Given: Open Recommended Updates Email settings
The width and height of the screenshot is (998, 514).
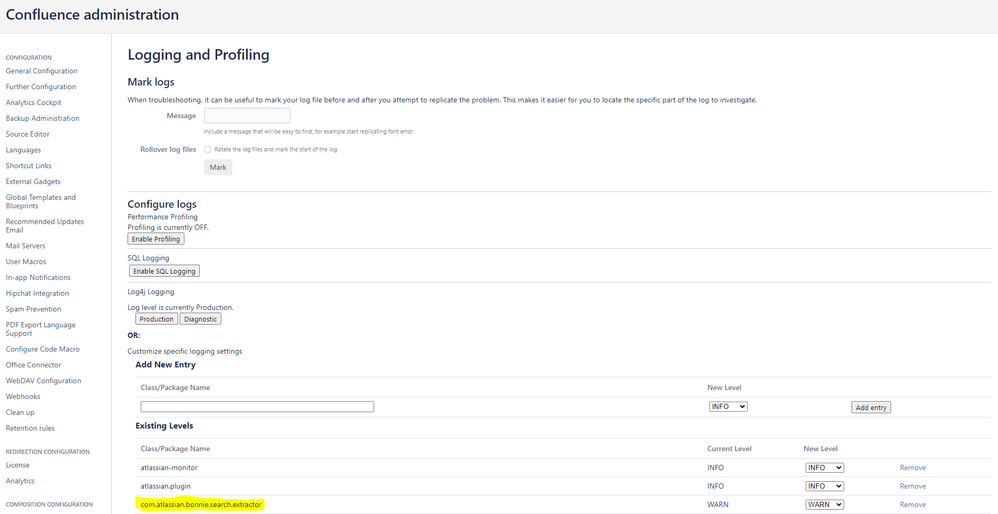Looking at the screenshot, I should [x=45, y=226].
